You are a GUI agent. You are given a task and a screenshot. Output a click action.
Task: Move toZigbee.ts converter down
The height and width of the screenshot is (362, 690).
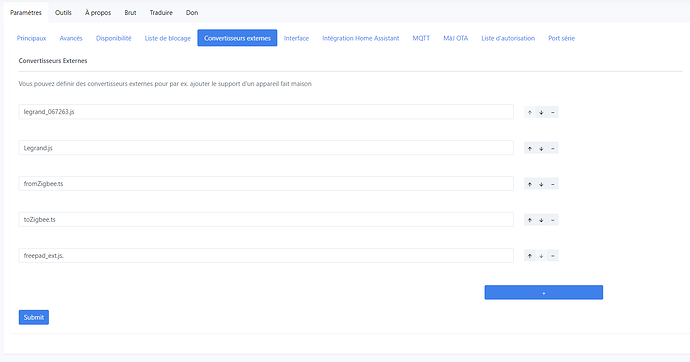pyautogui.click(x=541, y=220)
